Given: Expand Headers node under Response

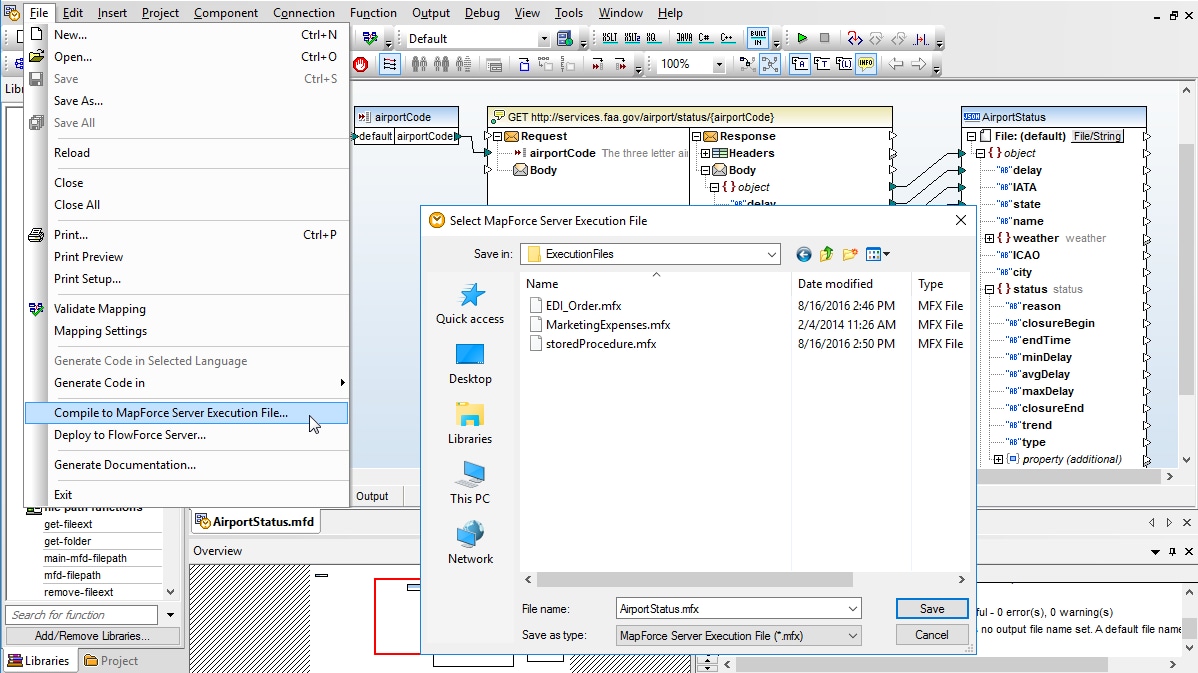Looking at the screenshot, I should (x=705, y=154).
